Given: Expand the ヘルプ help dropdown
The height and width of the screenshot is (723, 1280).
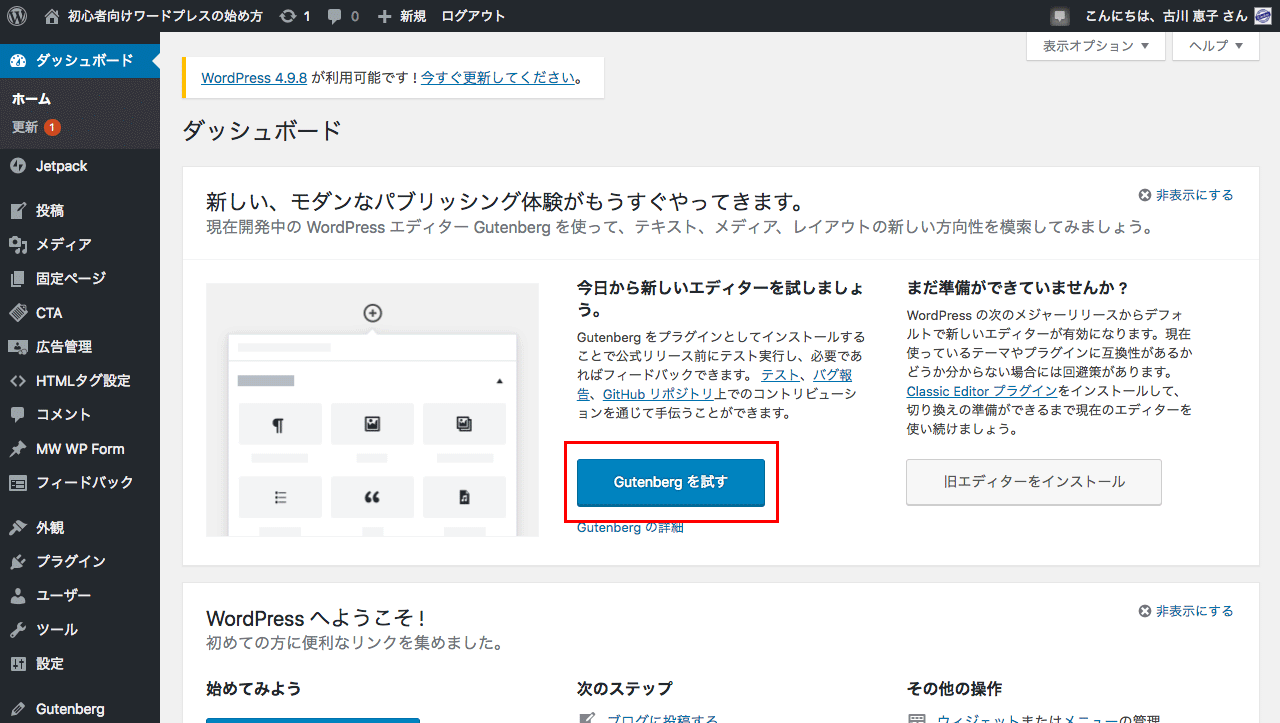Looking at the screenshot, I should pos(1216,46).
